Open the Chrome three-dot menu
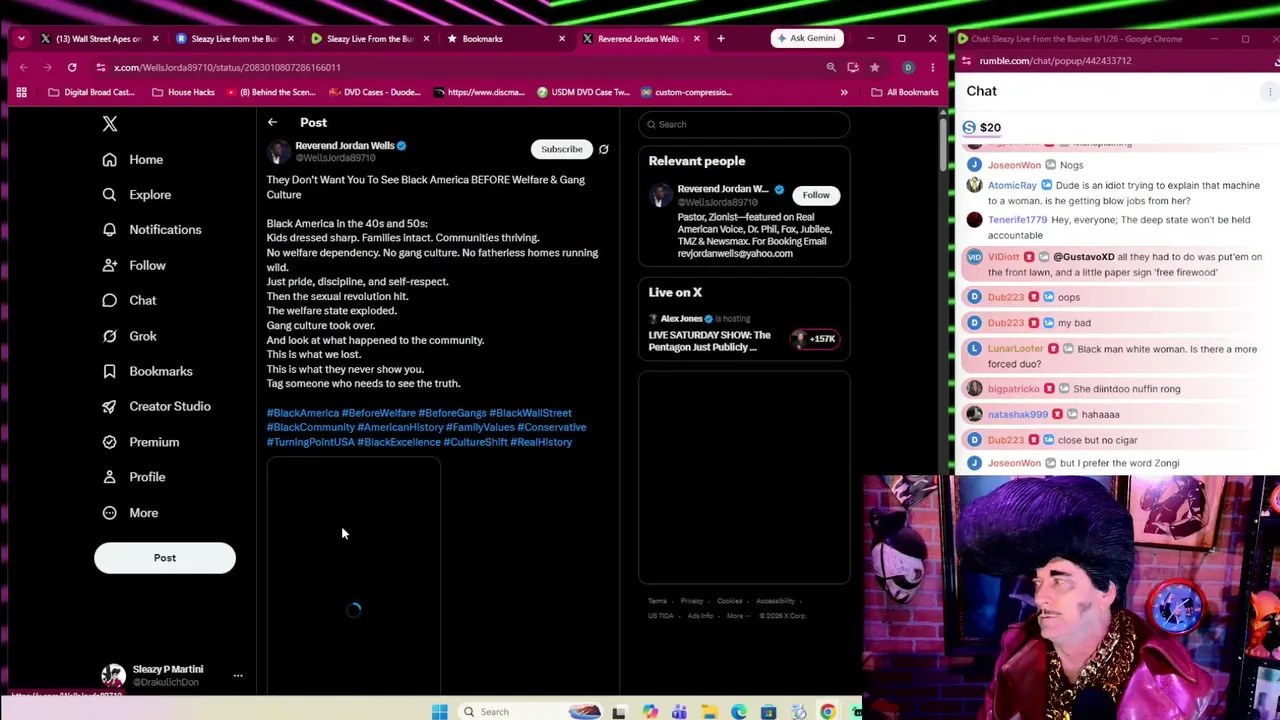 (x=932, y=67)
